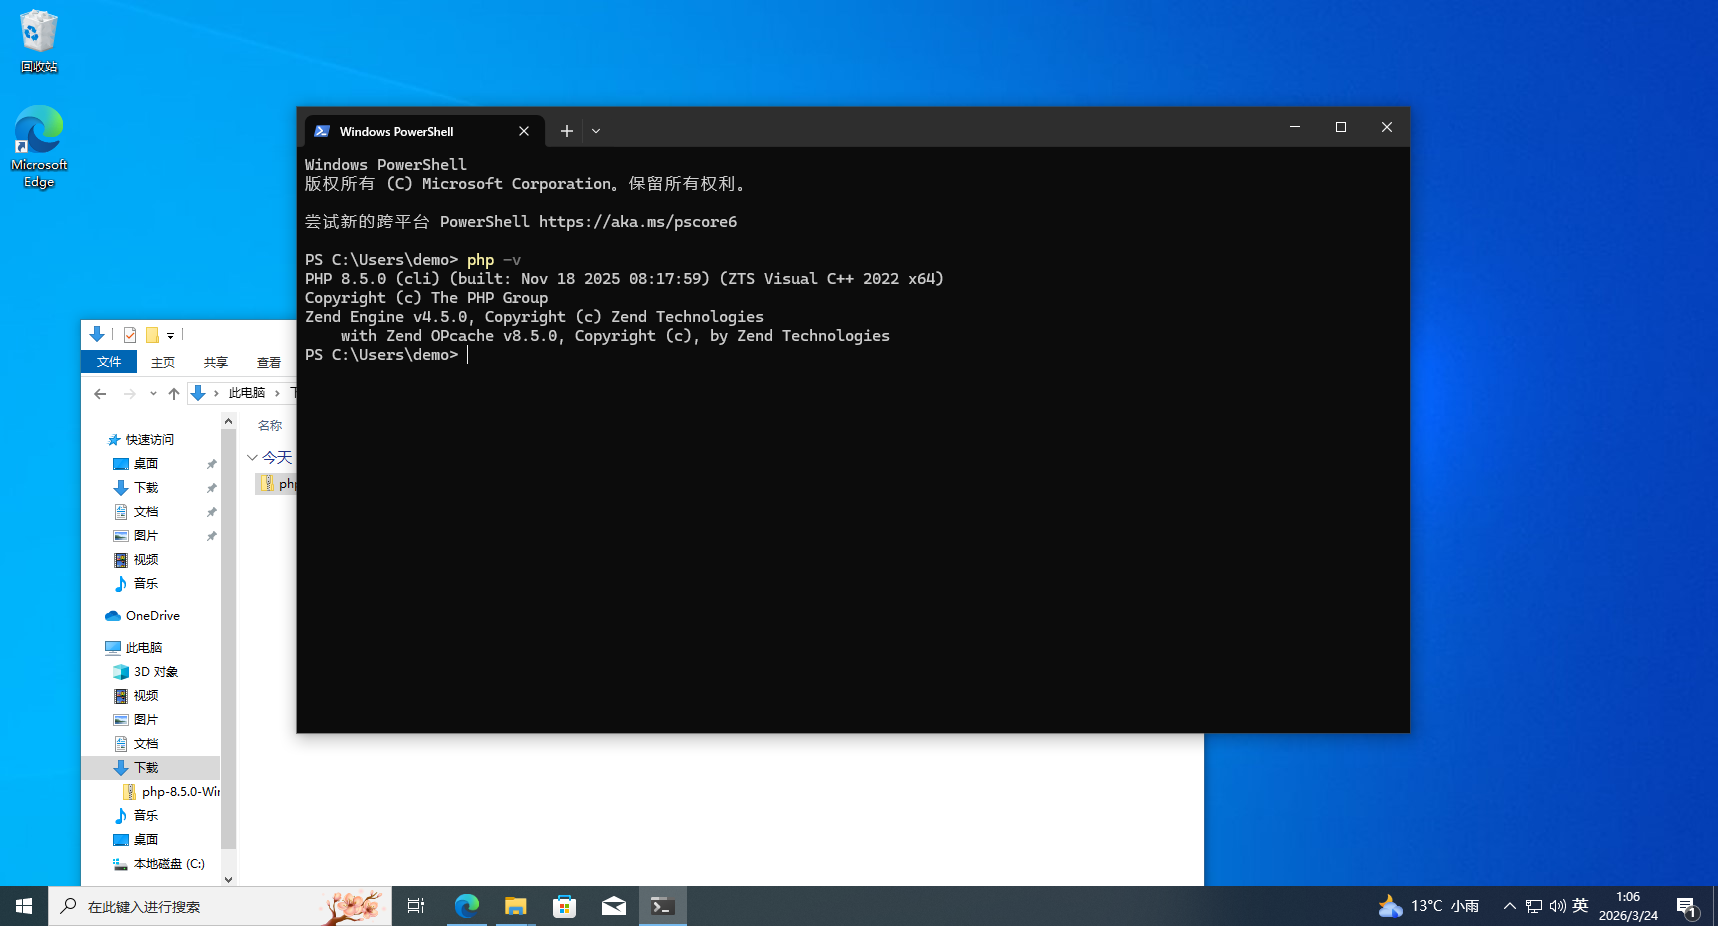Expand the recent locations dropdown chevron
1718x926 pixels.
coord(153,394)
